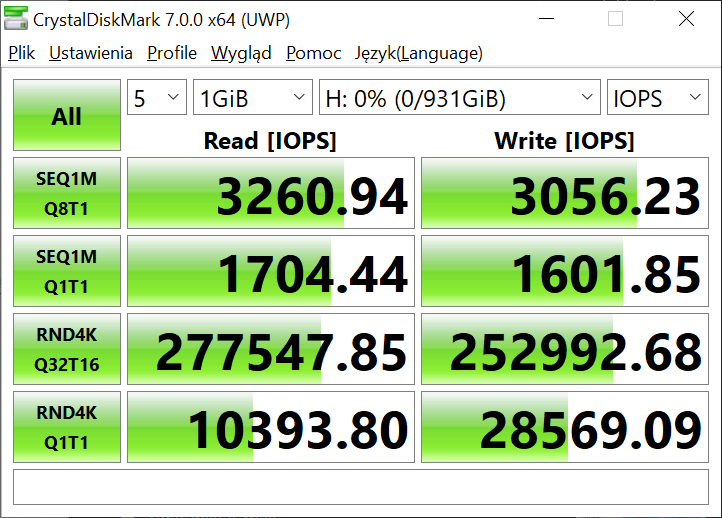Expand the 1GiB test size dropdown
The height and width of the screenshot is (518, 722).
(253, 98)
